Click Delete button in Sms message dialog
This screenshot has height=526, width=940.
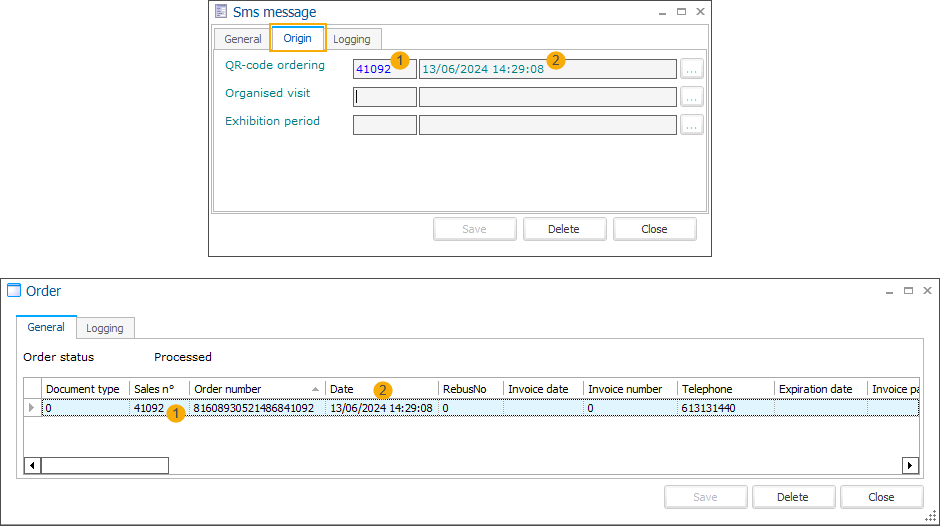pyautogui.click(x=564, y=229)
